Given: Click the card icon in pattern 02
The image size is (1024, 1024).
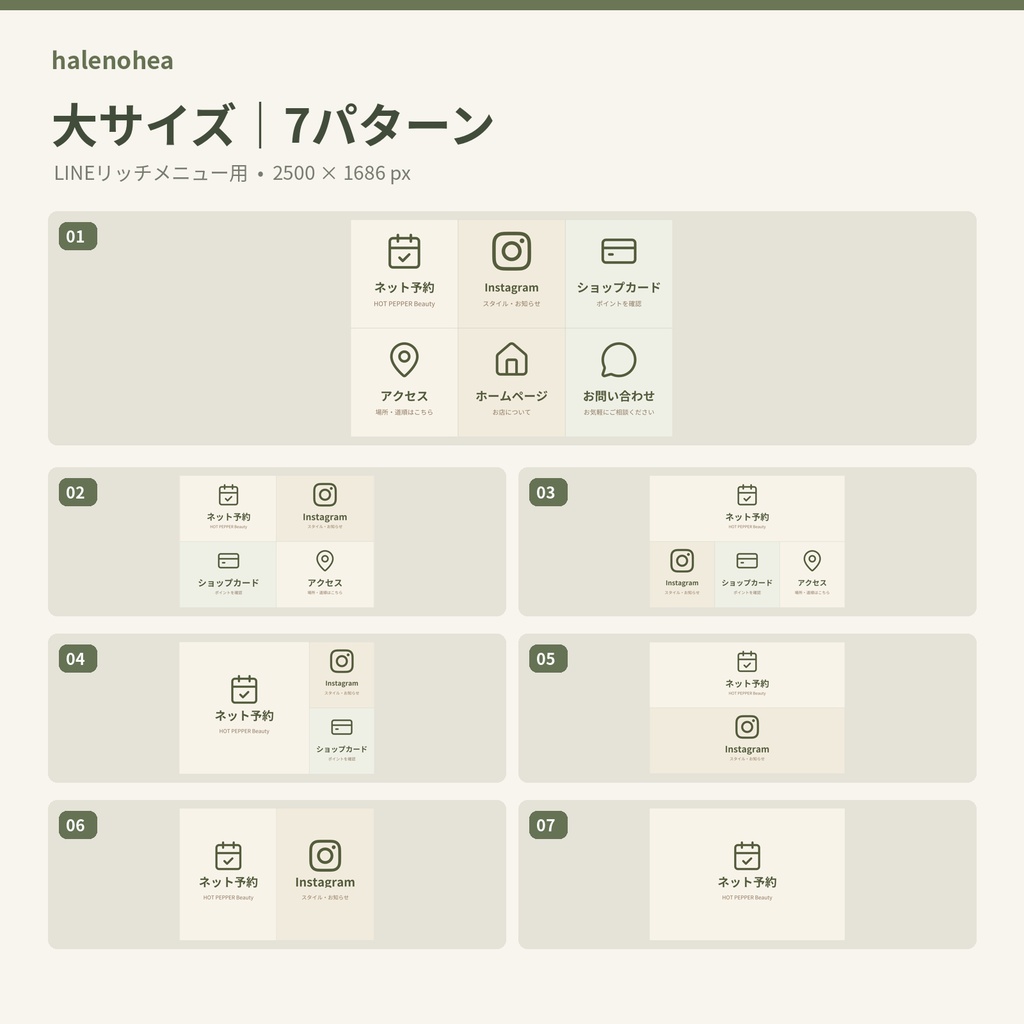Looking at the screenshot, I should (x=229, y=560).
